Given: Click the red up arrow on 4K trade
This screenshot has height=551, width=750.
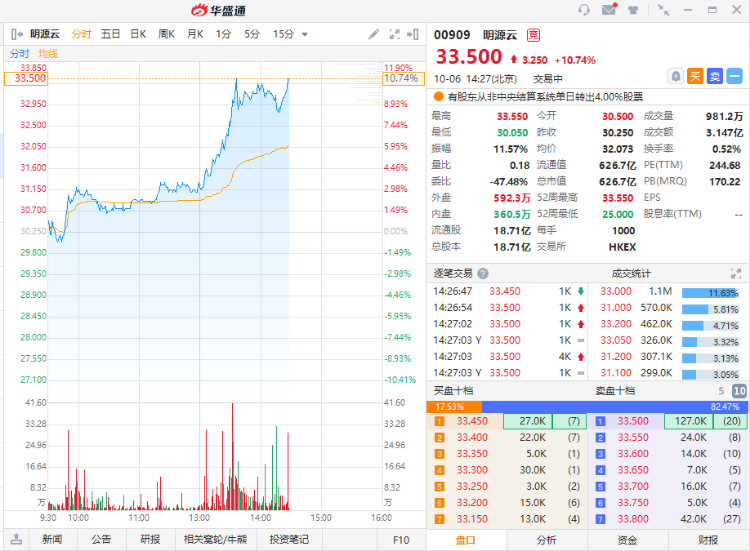Looking at the screenshot, I should point(581,356).
